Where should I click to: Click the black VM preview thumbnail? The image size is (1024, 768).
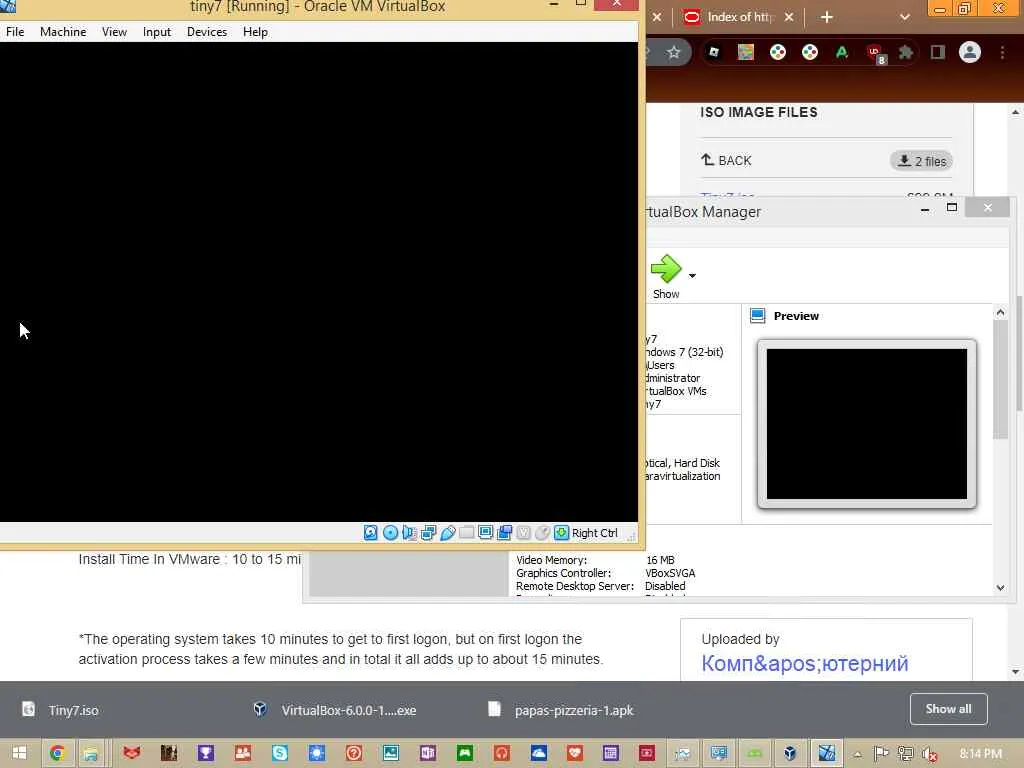point(866,423)
